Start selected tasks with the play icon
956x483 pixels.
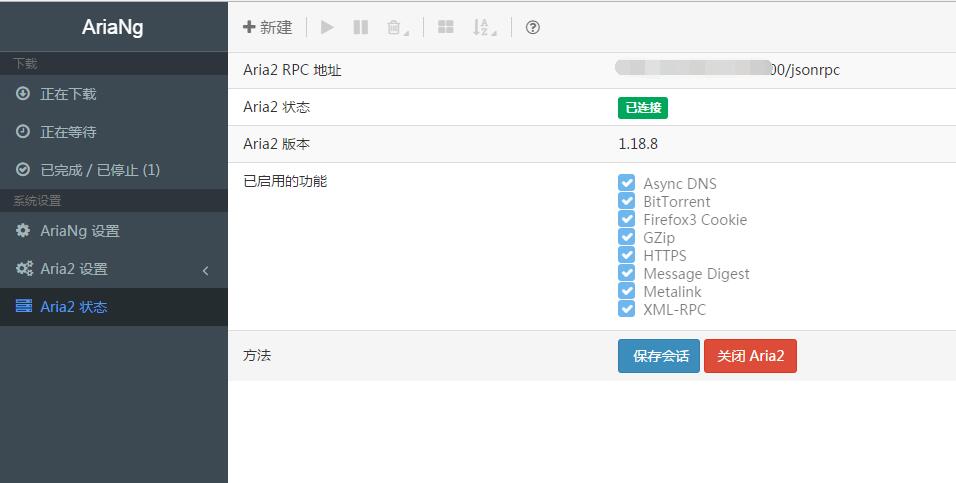coord(327,27)
